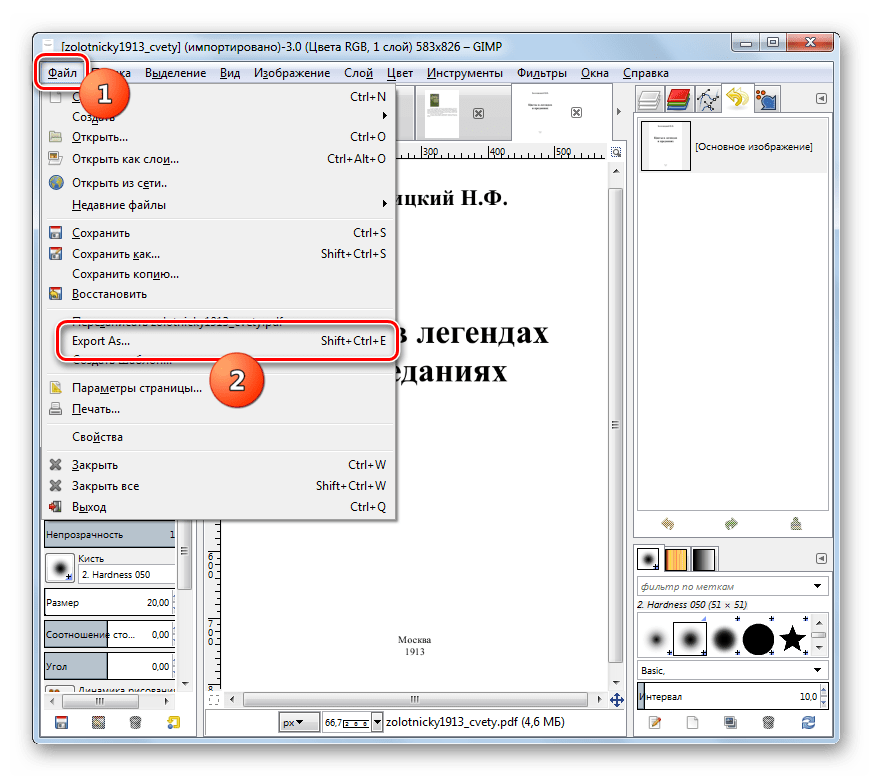Toggle Quick Mask at the canvas bottom-left corner
Viewport: 873px width, 777px height.
[213, 700]
